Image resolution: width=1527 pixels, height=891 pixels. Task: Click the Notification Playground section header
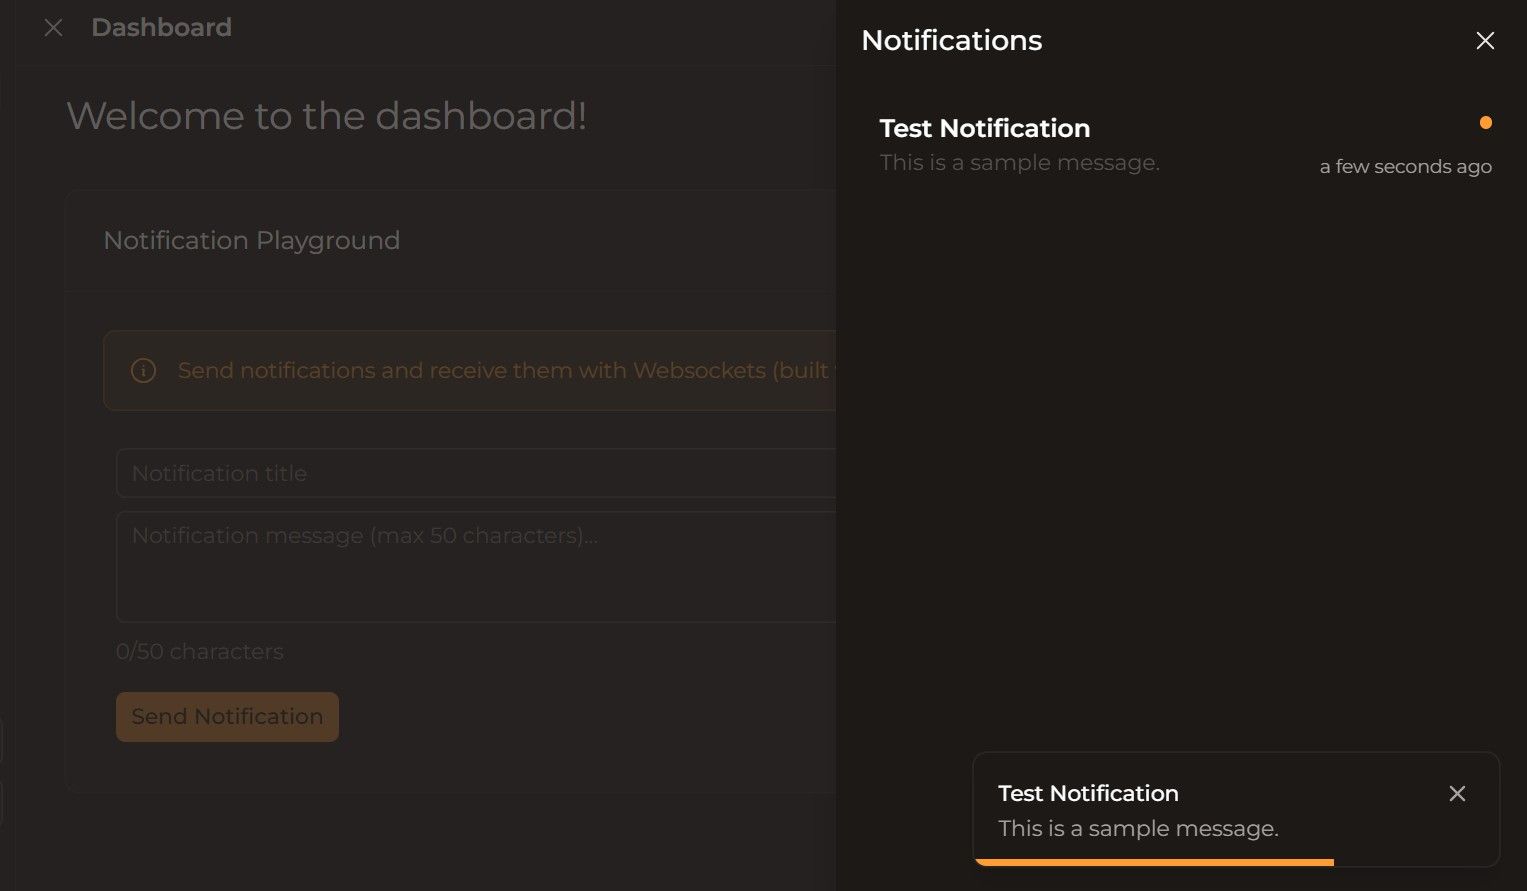(x=251, y=240)
